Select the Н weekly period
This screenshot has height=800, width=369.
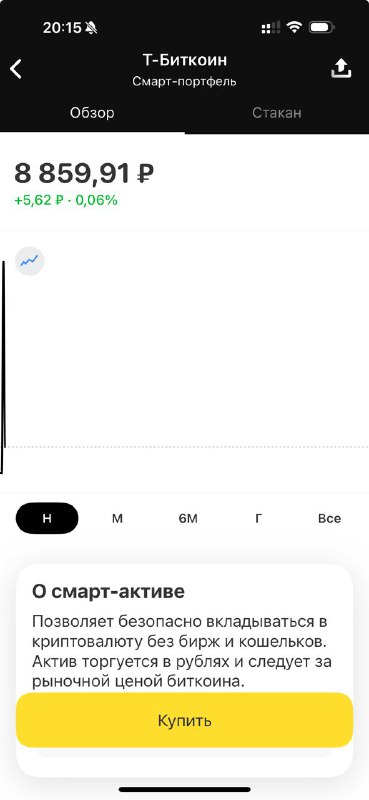click(47, 518)
